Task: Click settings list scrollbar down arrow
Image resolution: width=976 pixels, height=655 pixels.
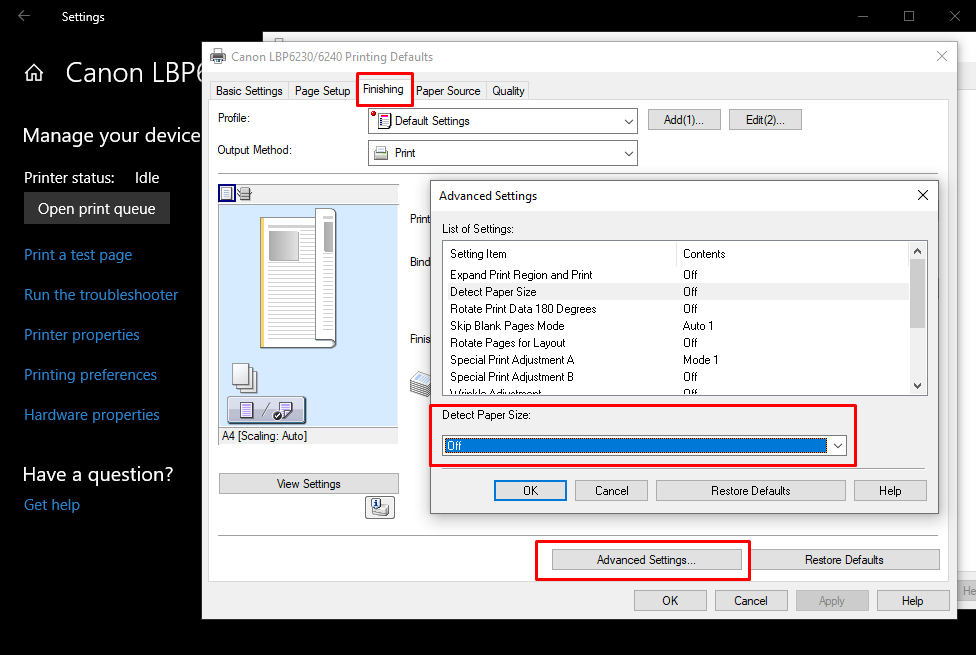Action: (917, 386)
